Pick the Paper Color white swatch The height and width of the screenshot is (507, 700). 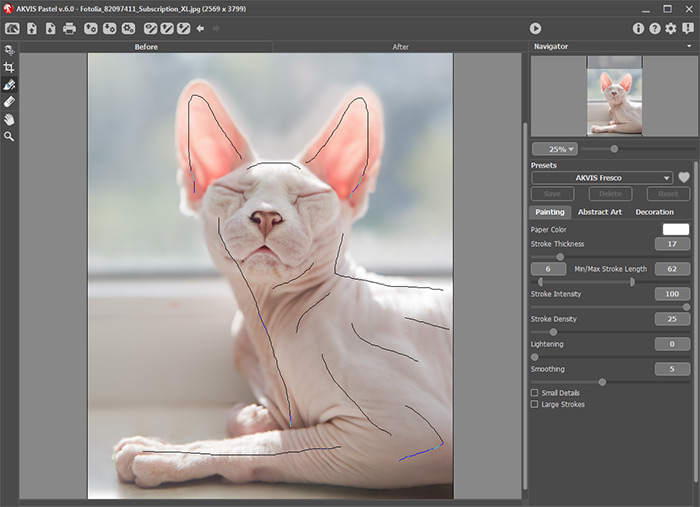click(x=675, y=229)
